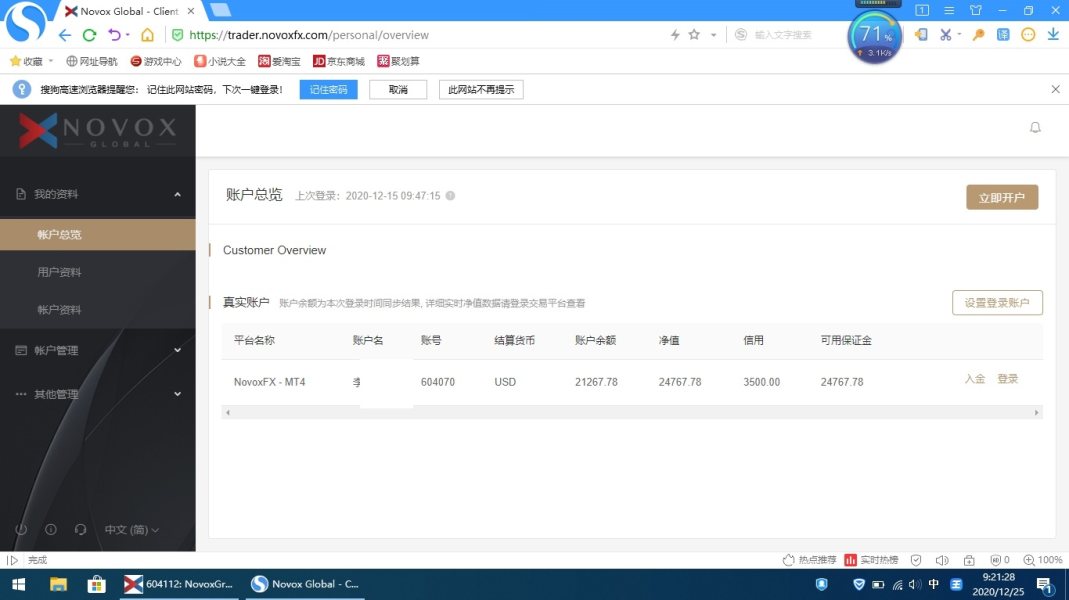The image size is (1069, 600).
Task: Select 用户资料 in the sidebar menu
Action: pyautogui.click(x=59, y=272)
